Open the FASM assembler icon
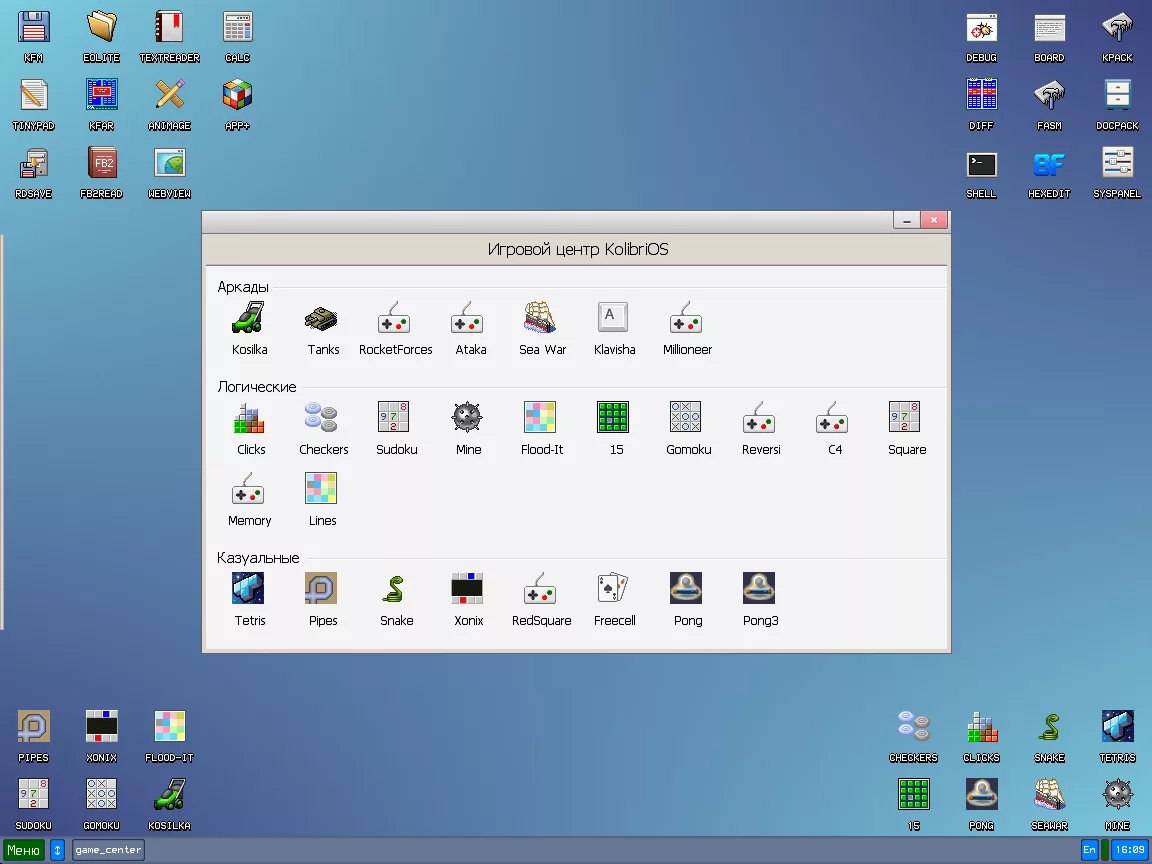1152x864 pixels. click(x=1049, y=104)
